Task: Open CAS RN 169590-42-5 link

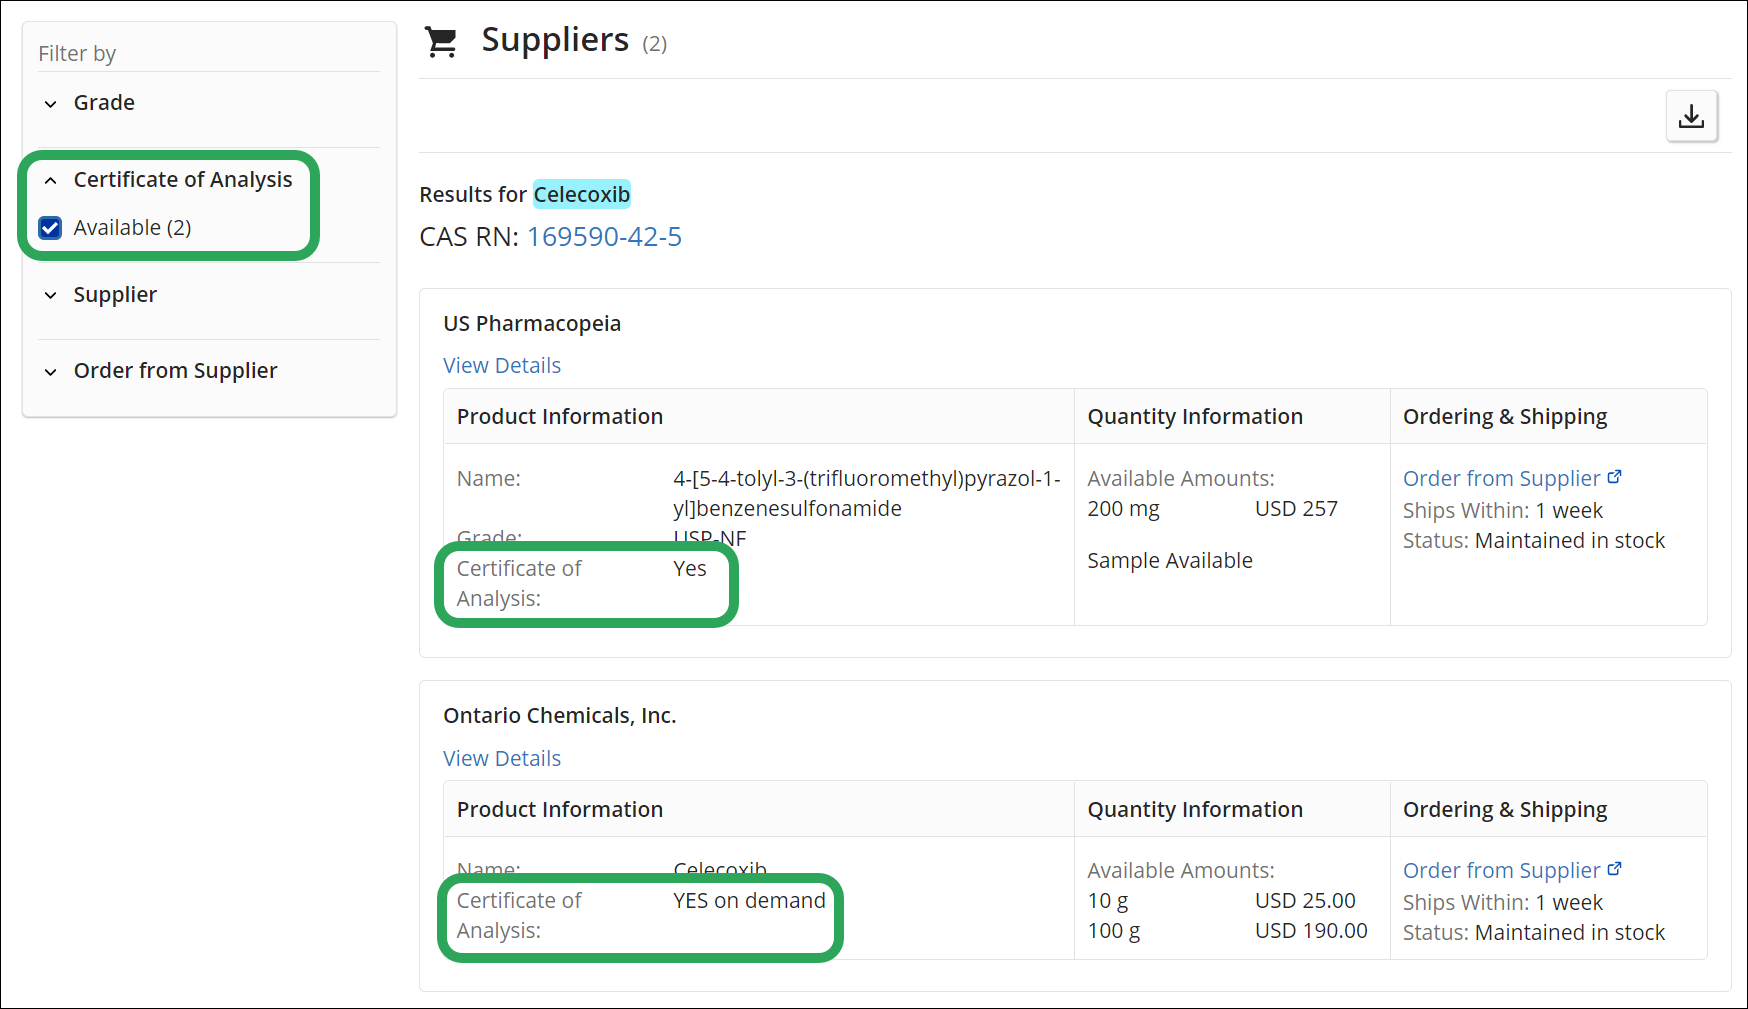Action: tap(604, 237)
